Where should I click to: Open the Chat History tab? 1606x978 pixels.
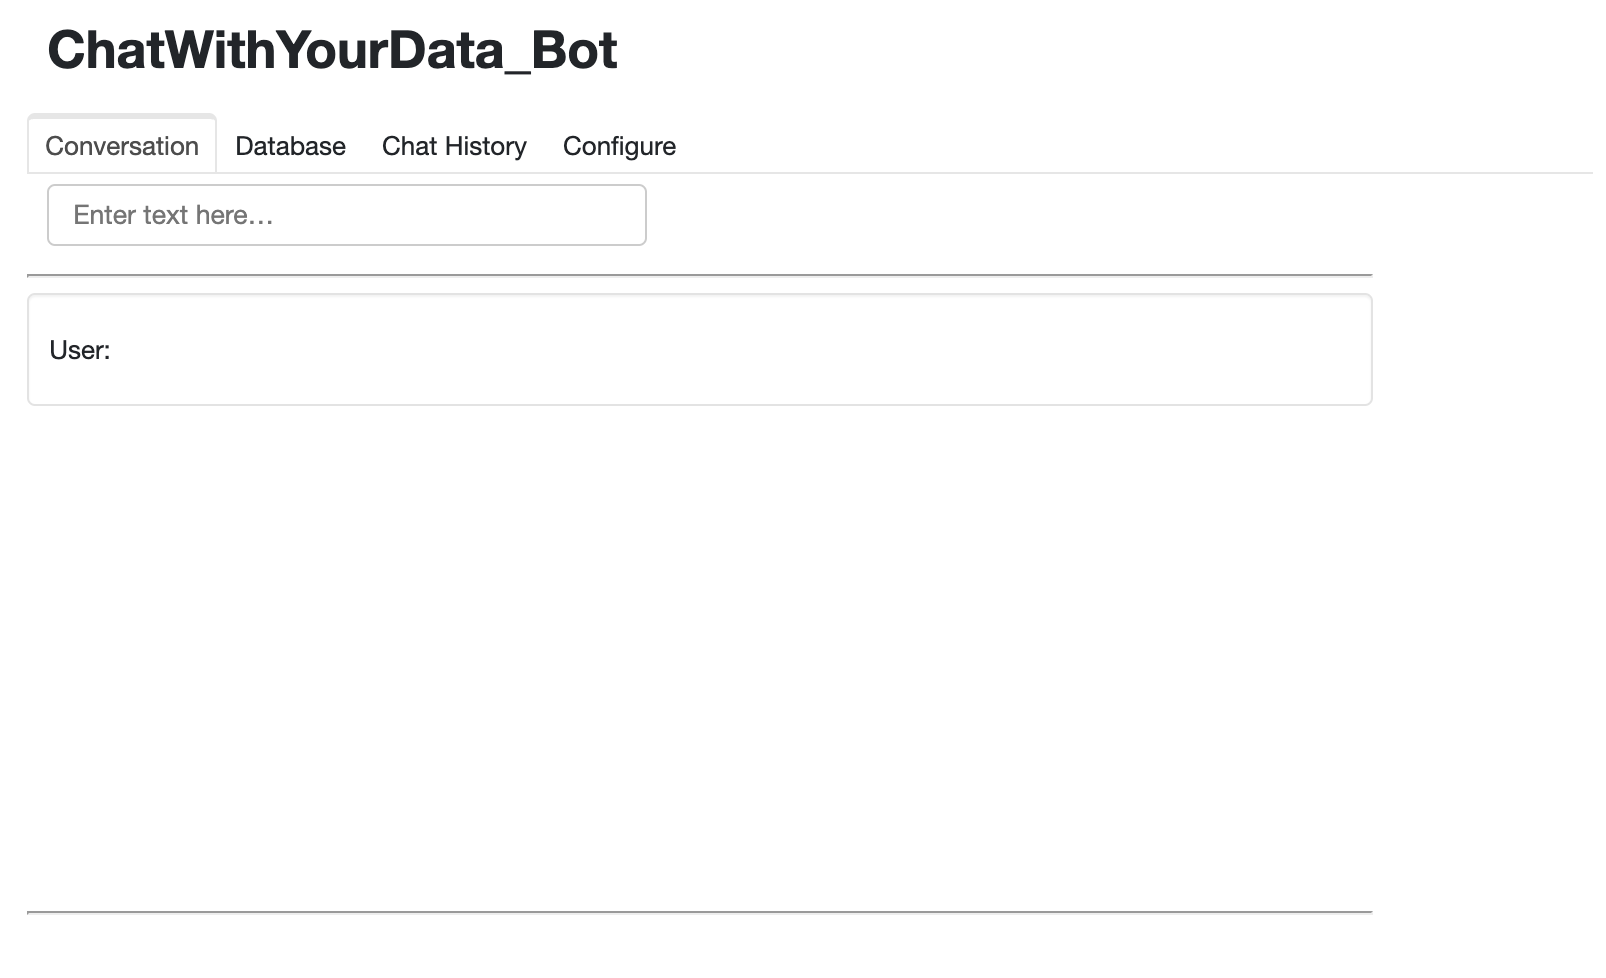454,146
